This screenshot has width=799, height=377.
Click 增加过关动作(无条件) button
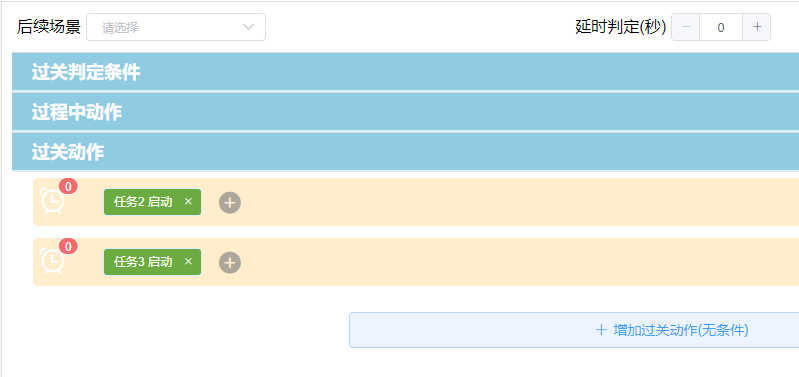(574, 330)
